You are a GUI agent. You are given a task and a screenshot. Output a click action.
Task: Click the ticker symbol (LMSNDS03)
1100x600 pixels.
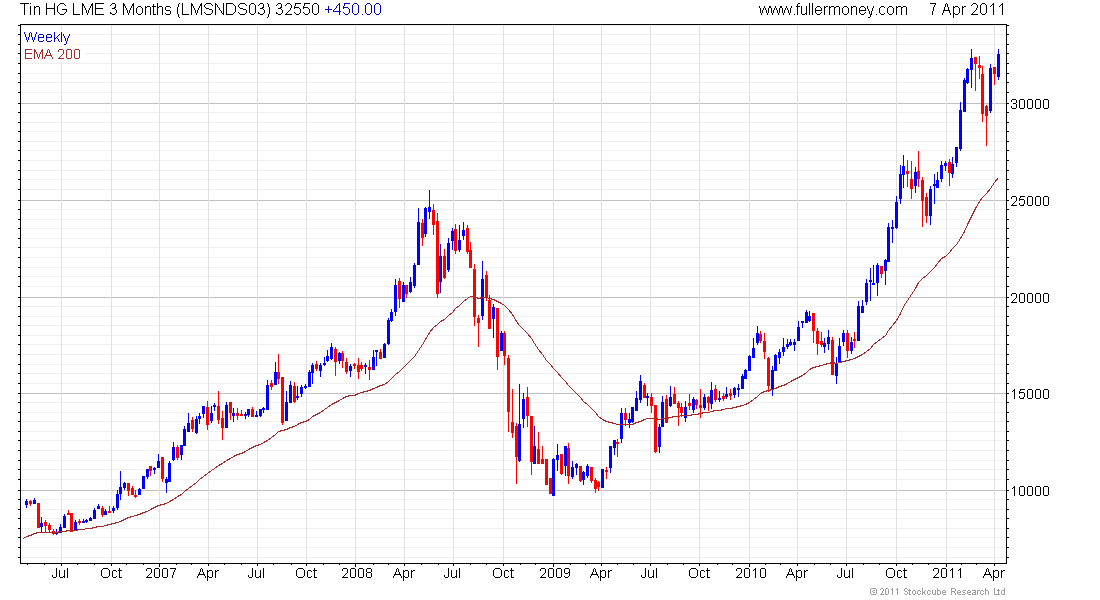click(x=224, y=10)
